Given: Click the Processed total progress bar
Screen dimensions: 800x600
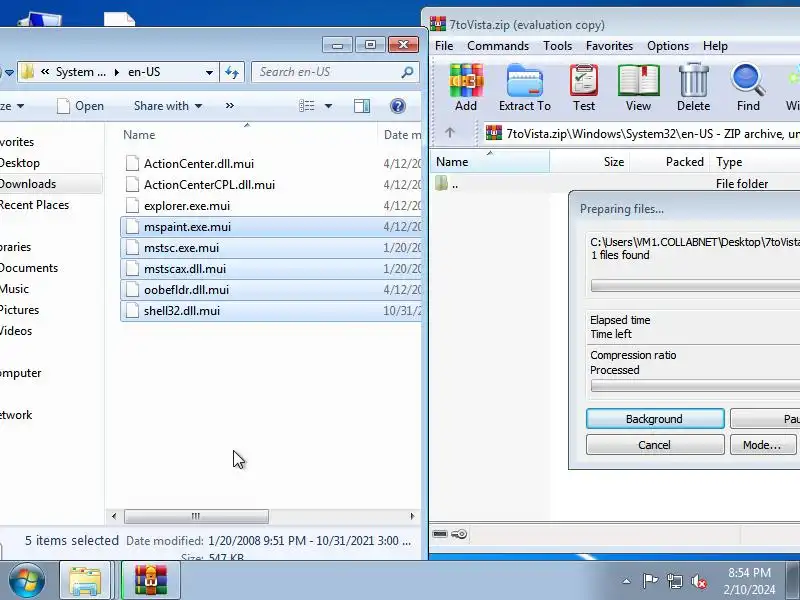Looking at the screenshot, I should pos(695,386).
